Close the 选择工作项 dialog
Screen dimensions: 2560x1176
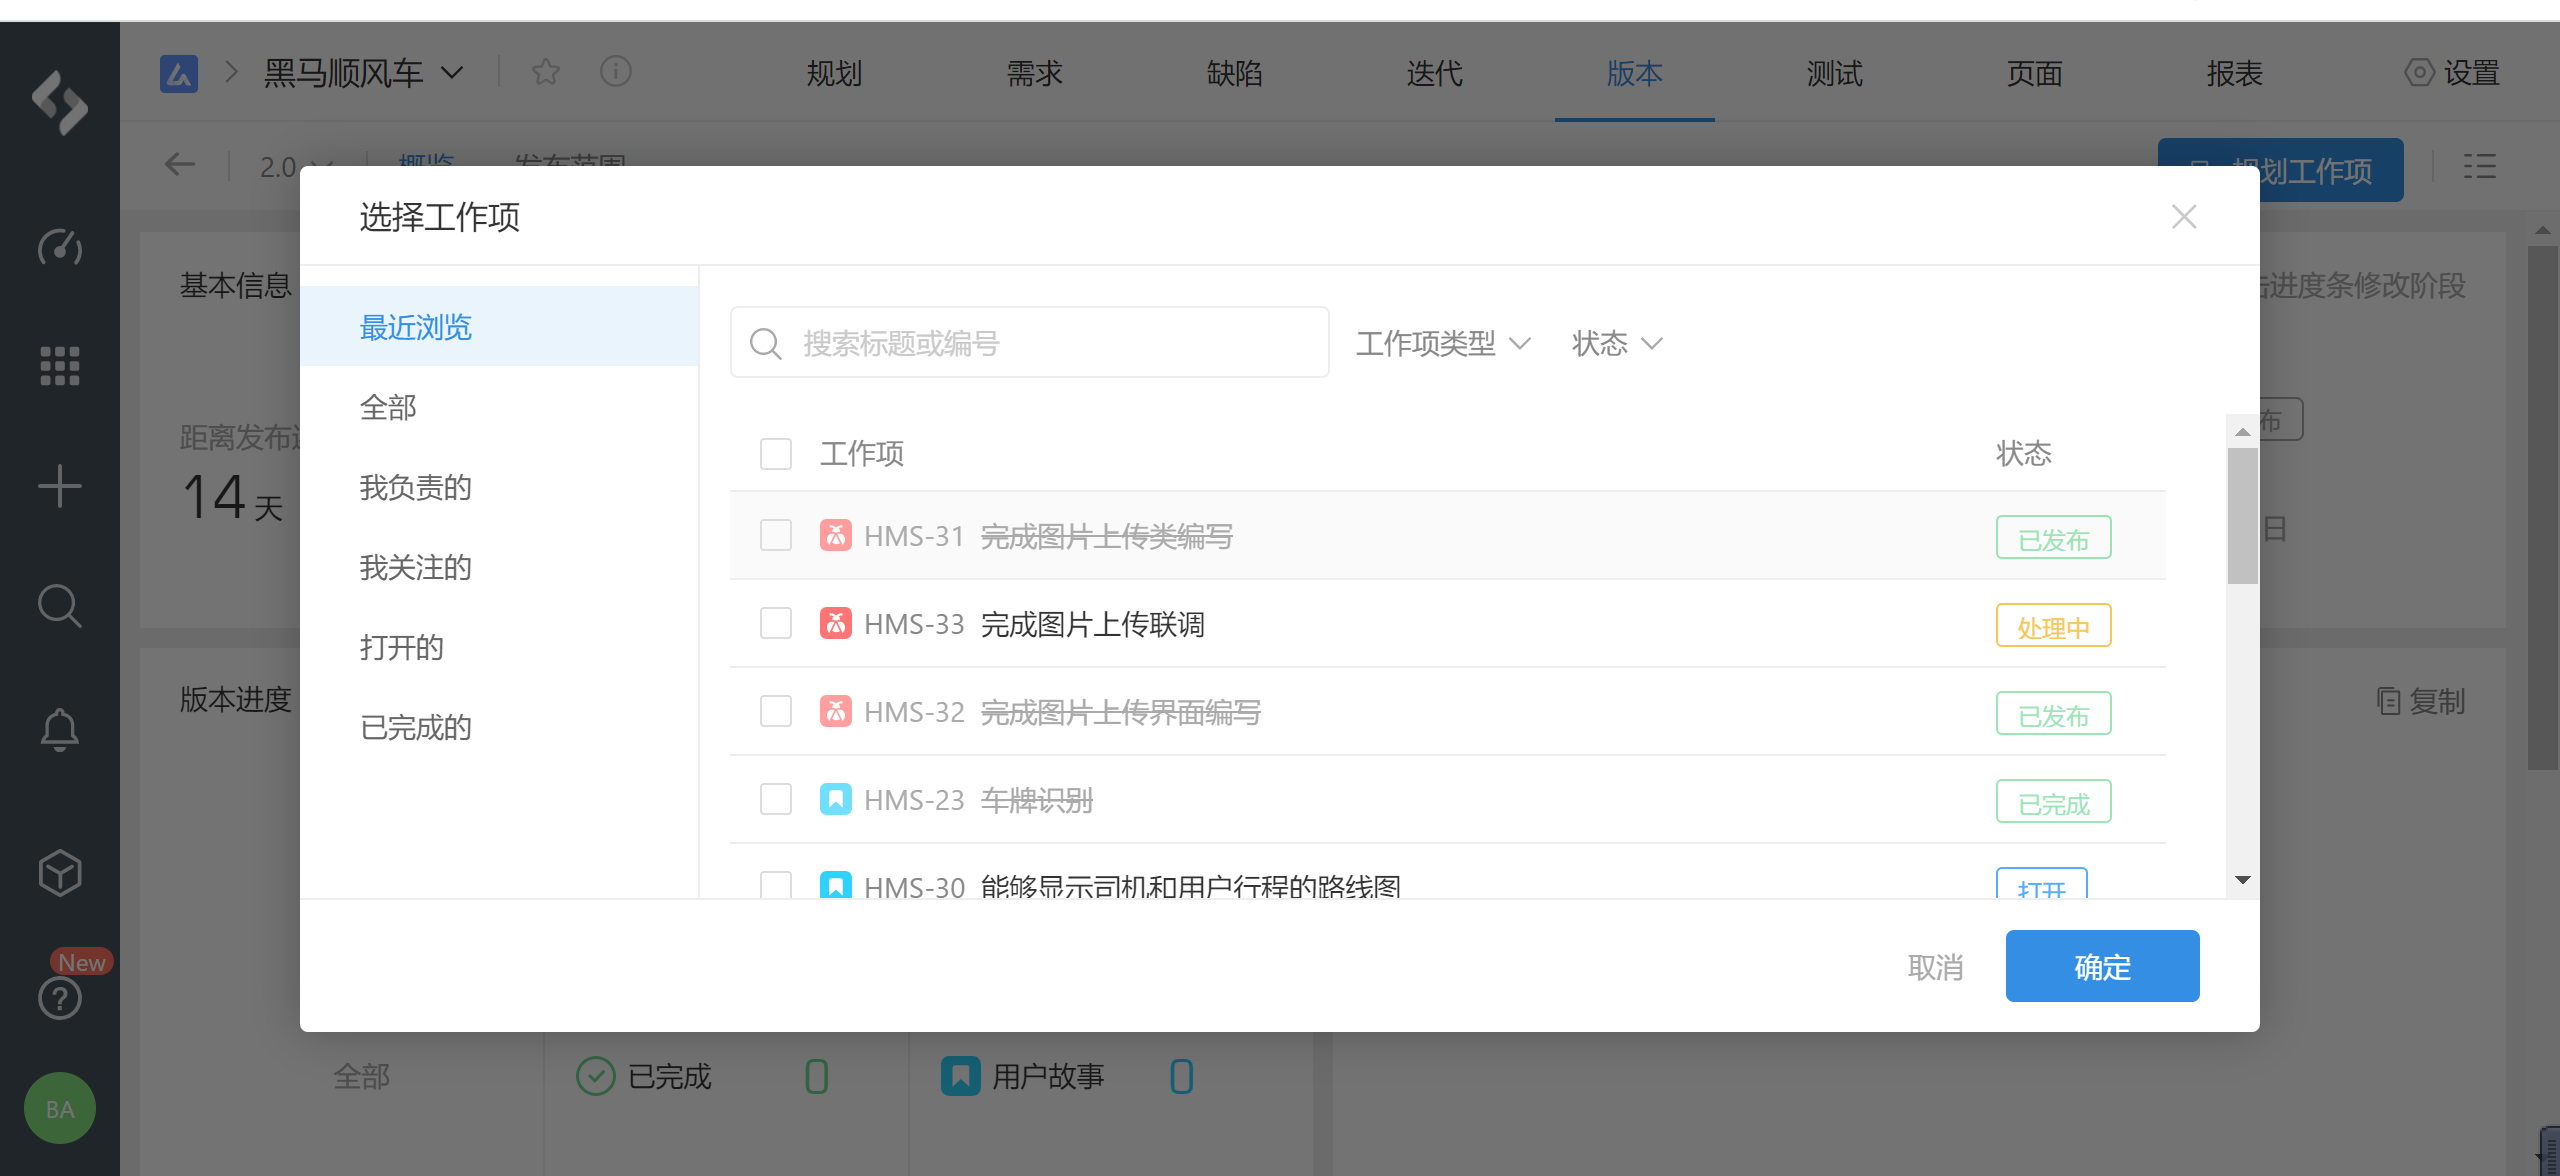coord(2184,217)
